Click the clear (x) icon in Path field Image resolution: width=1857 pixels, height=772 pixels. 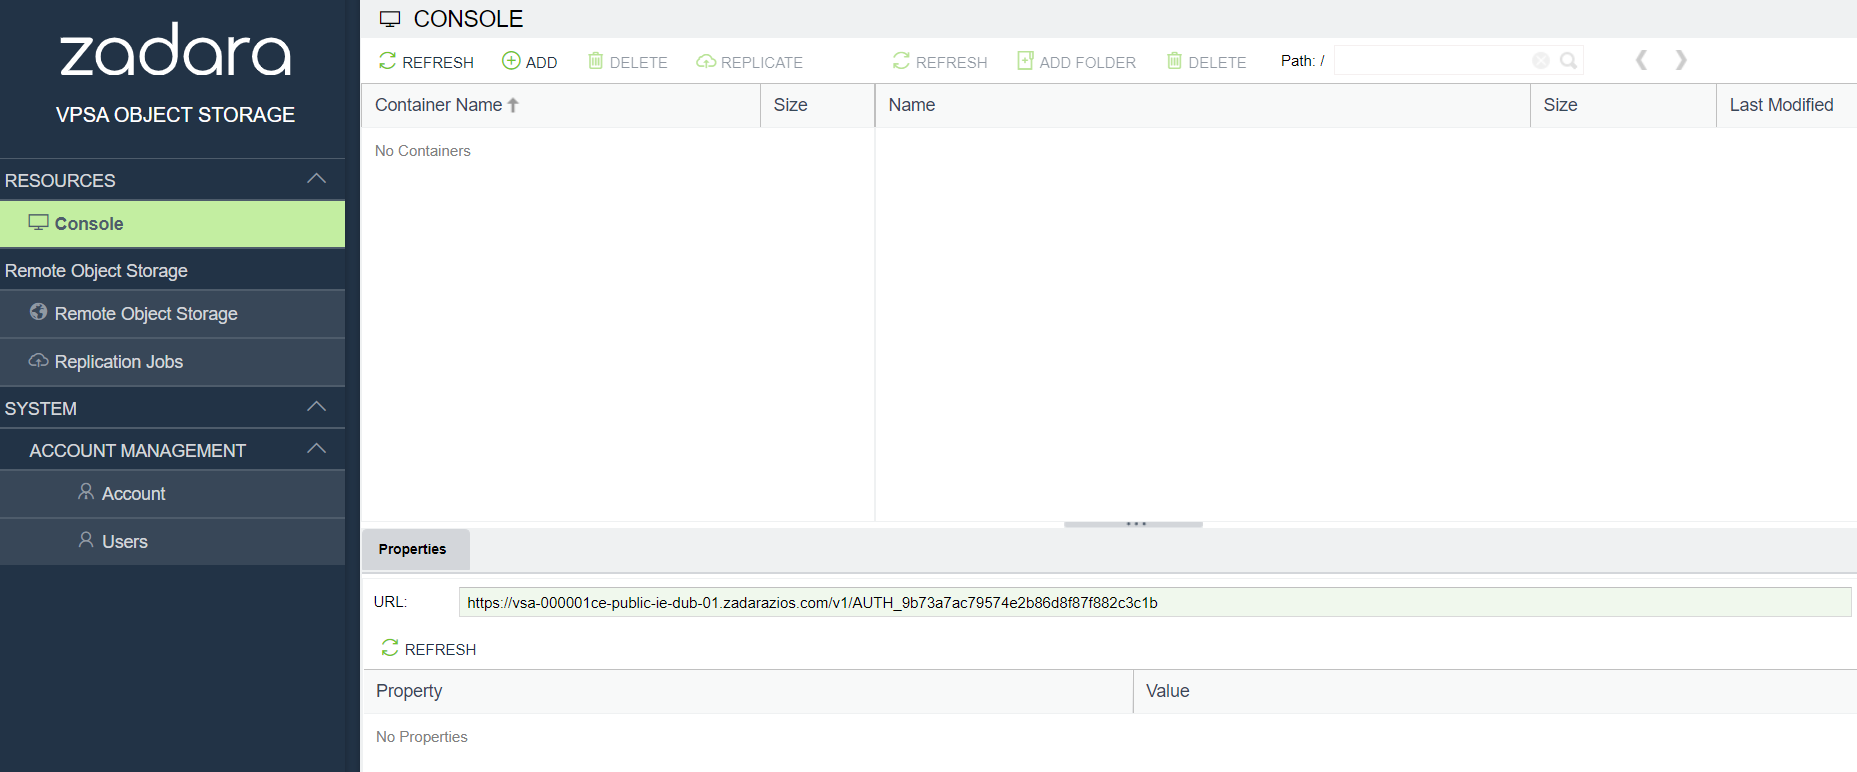pyautogui.click(x=1541, y=61)
